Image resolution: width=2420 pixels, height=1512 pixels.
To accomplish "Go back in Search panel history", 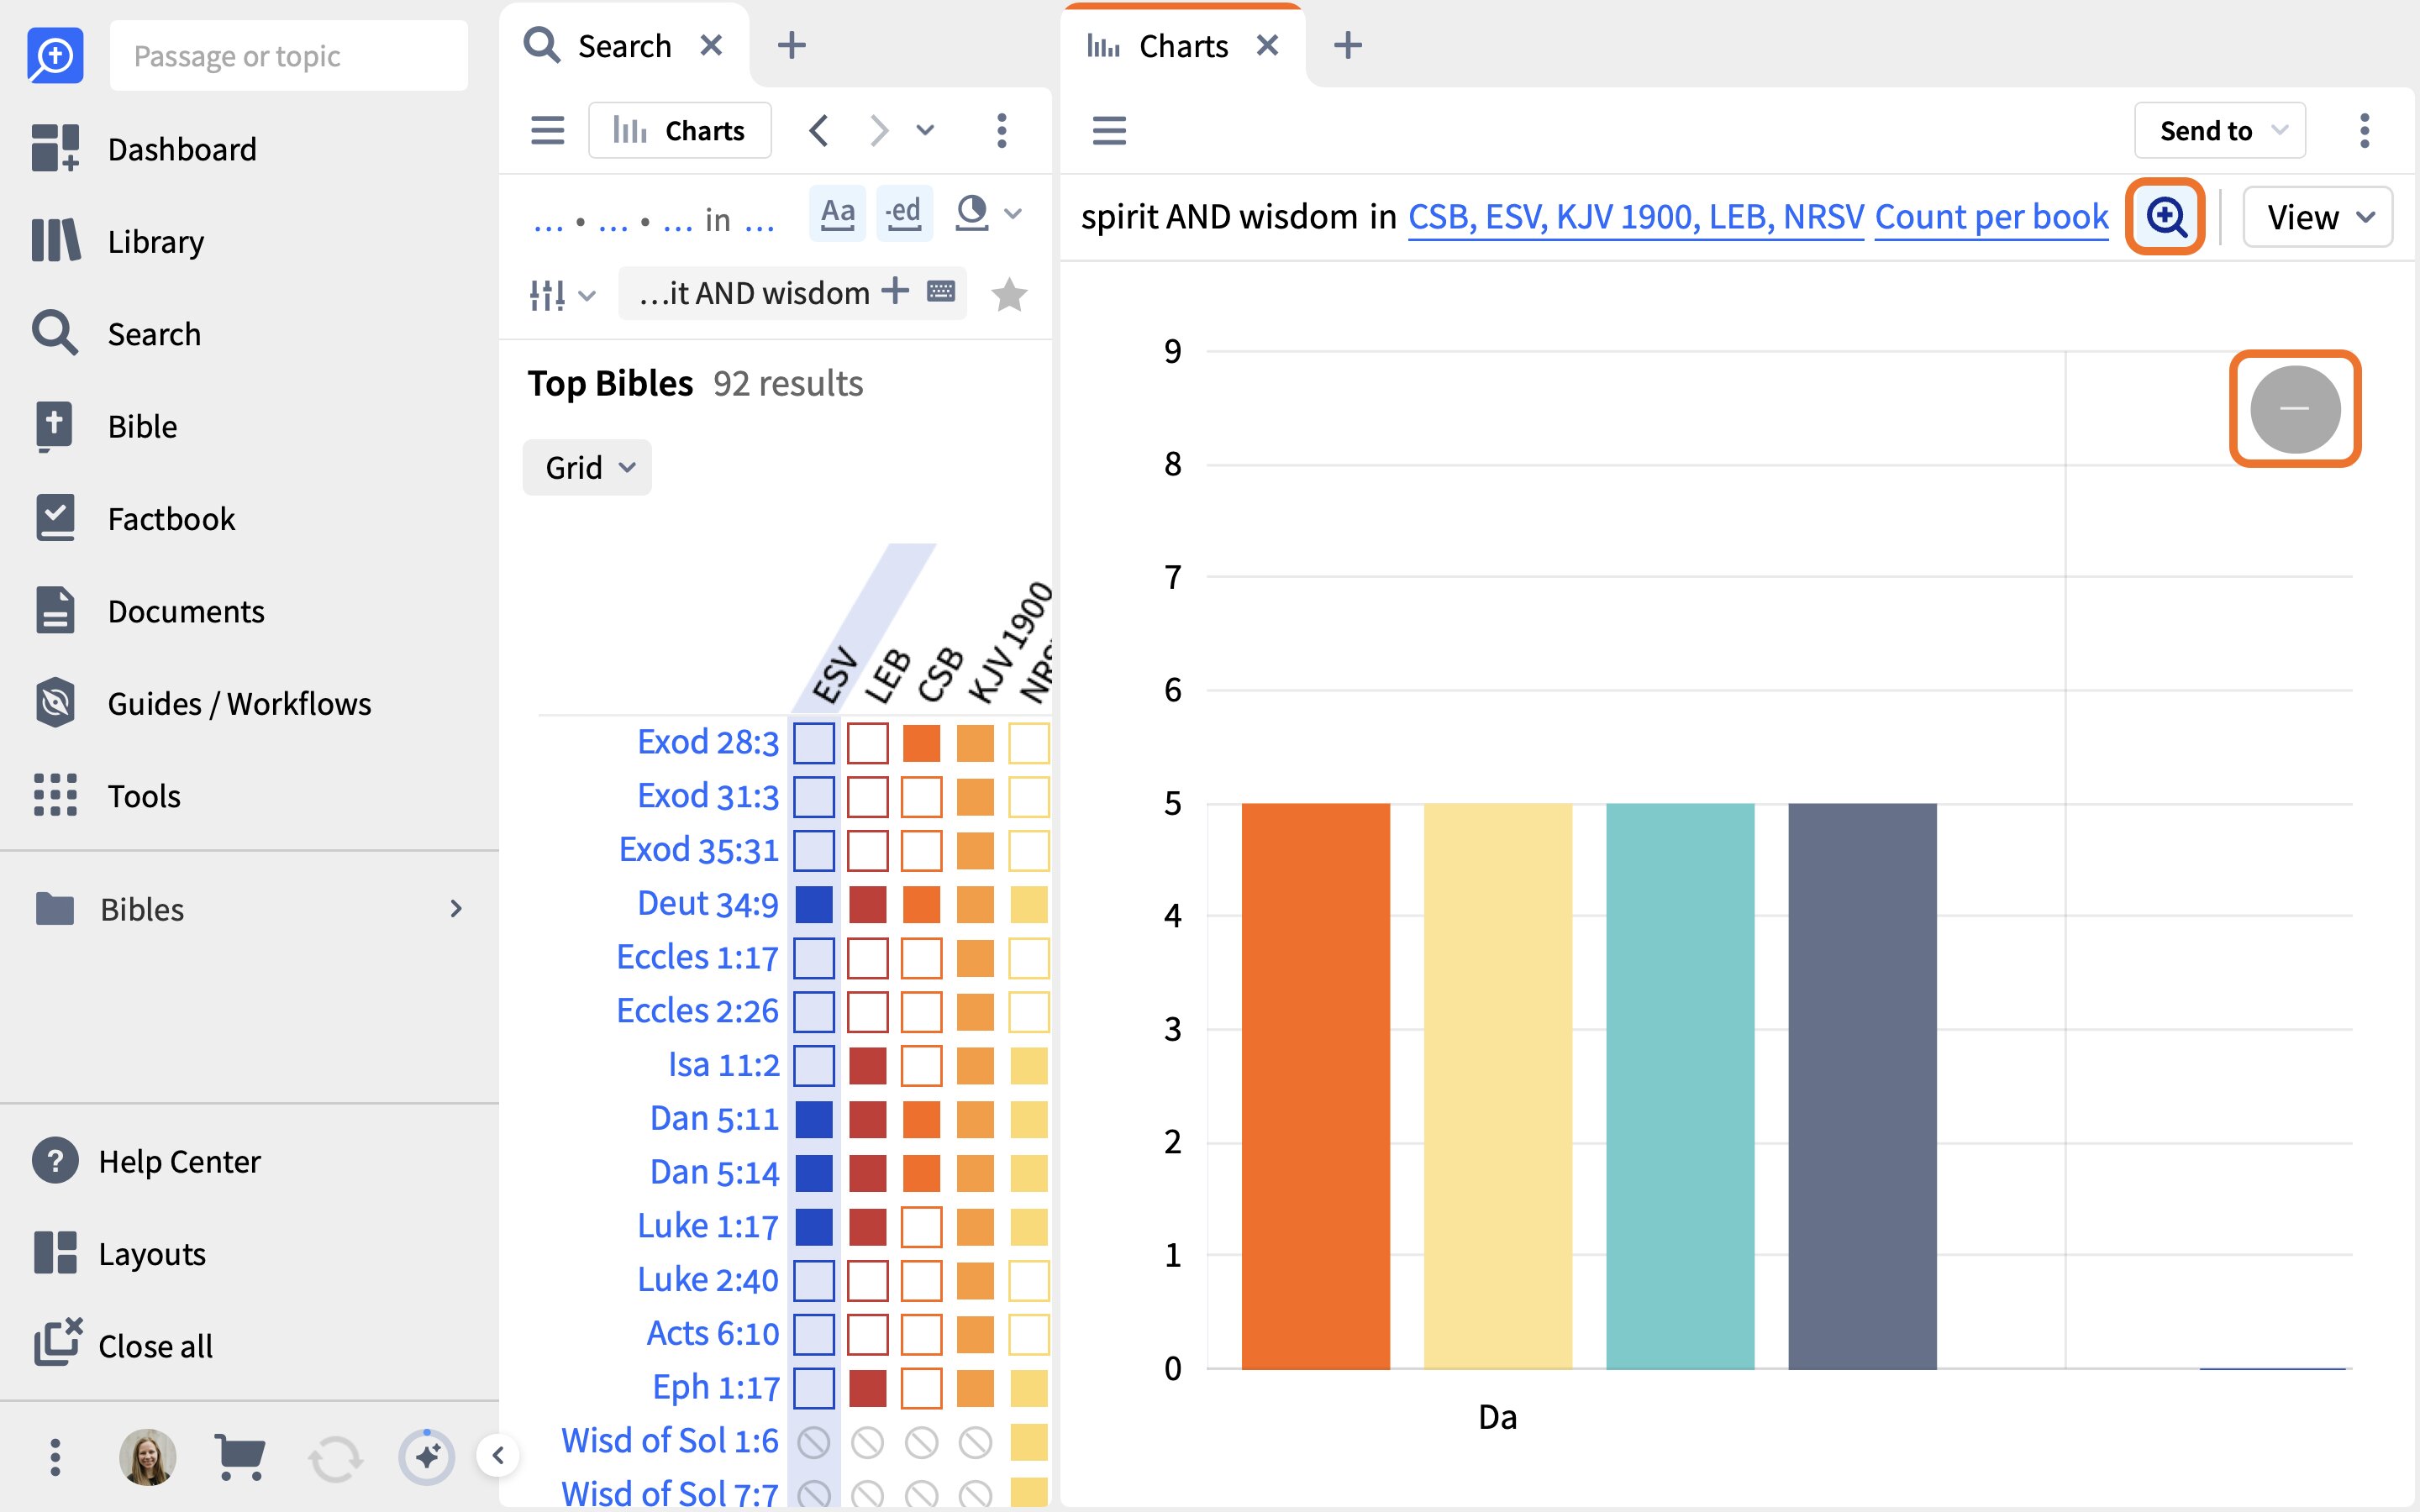I will tap(819, 130).
